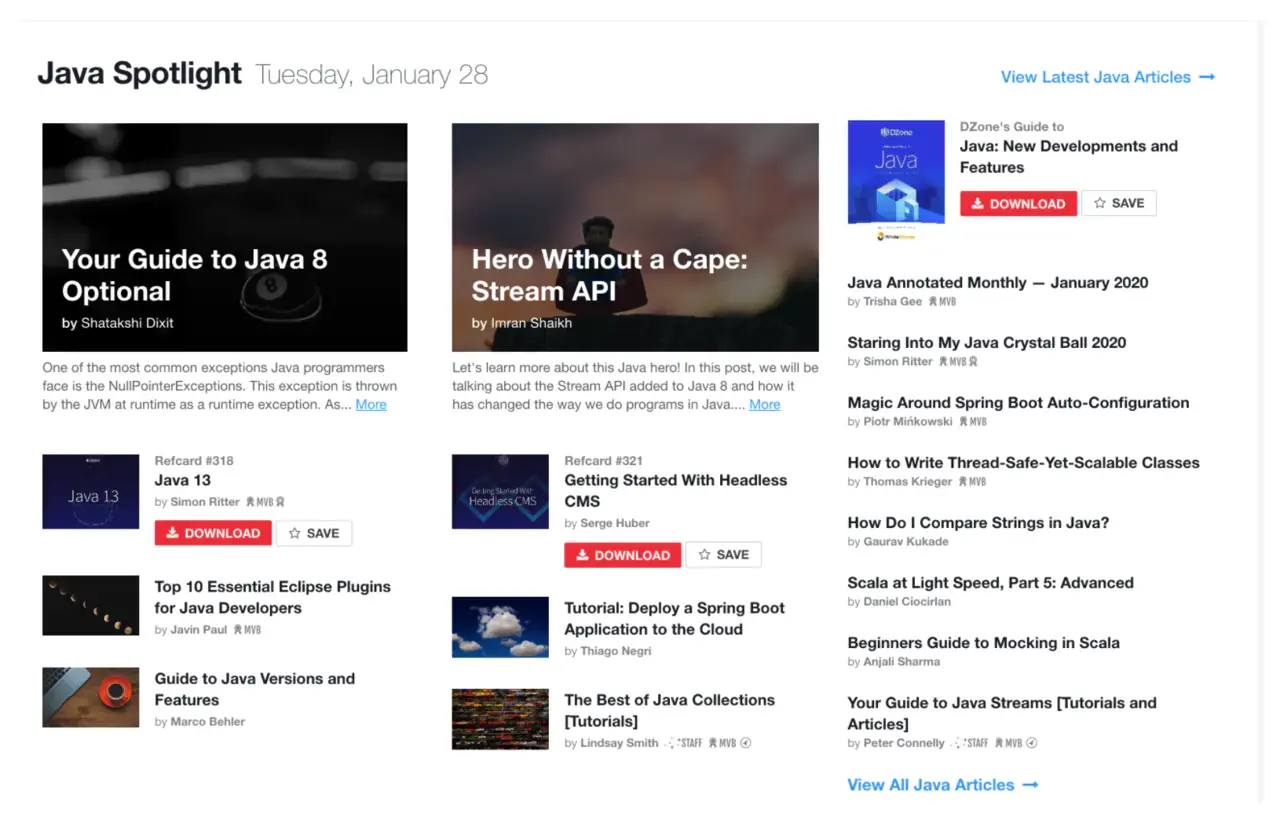Open 'Java Annotated Monthly — January 2020'
The height and width of the screenshot is (817, 1280).
[x=998, y=283]
